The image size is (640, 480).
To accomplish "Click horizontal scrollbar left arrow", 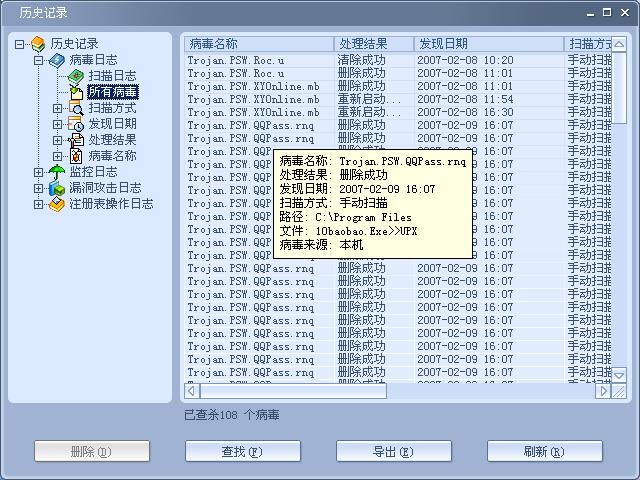I will 192,391.
